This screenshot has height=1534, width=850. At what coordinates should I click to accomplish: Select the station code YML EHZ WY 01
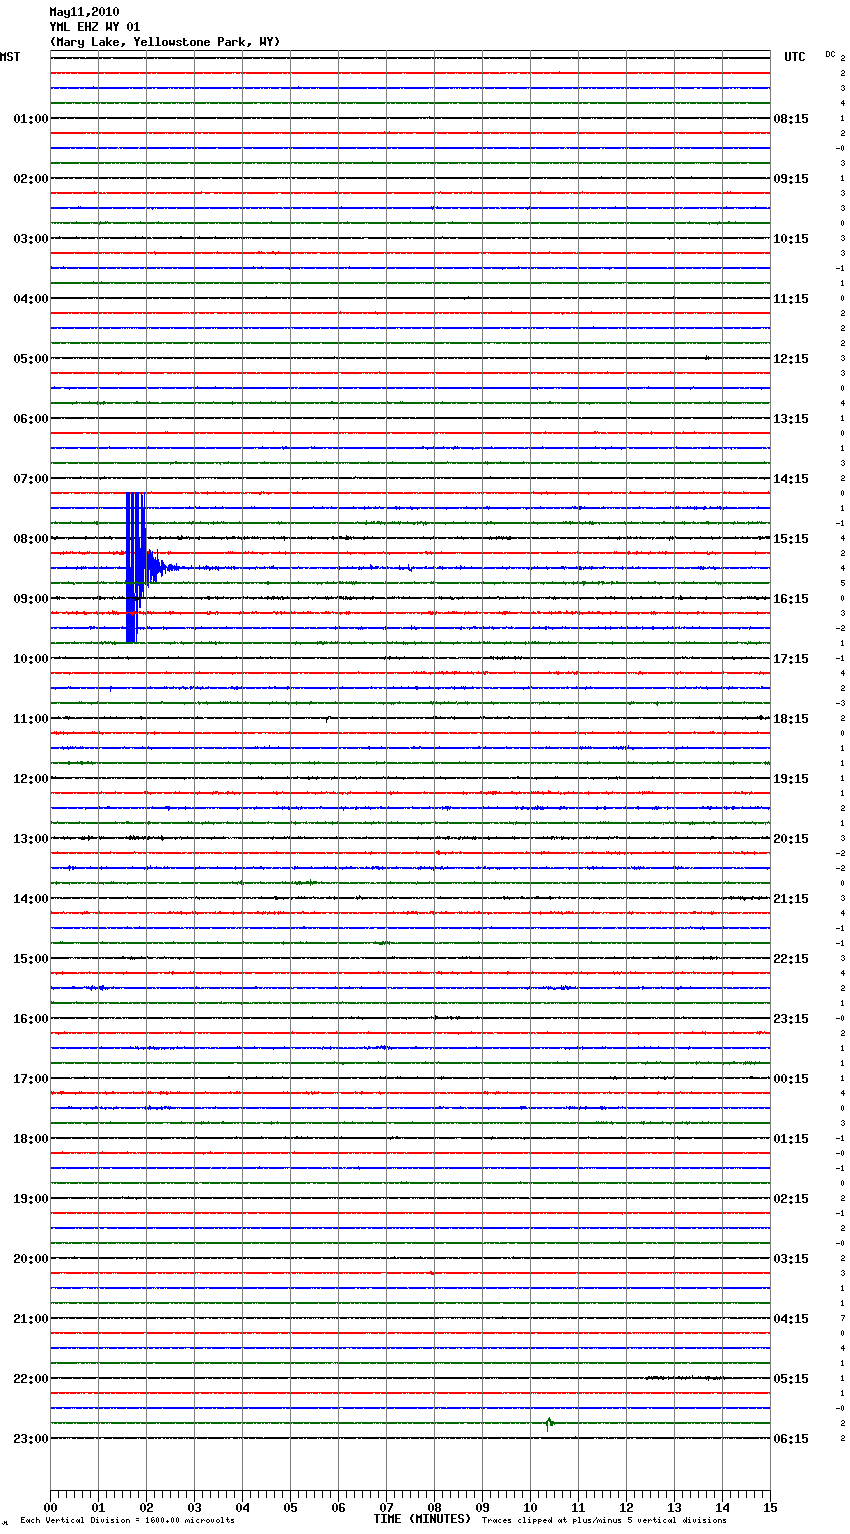click(95, 27)
